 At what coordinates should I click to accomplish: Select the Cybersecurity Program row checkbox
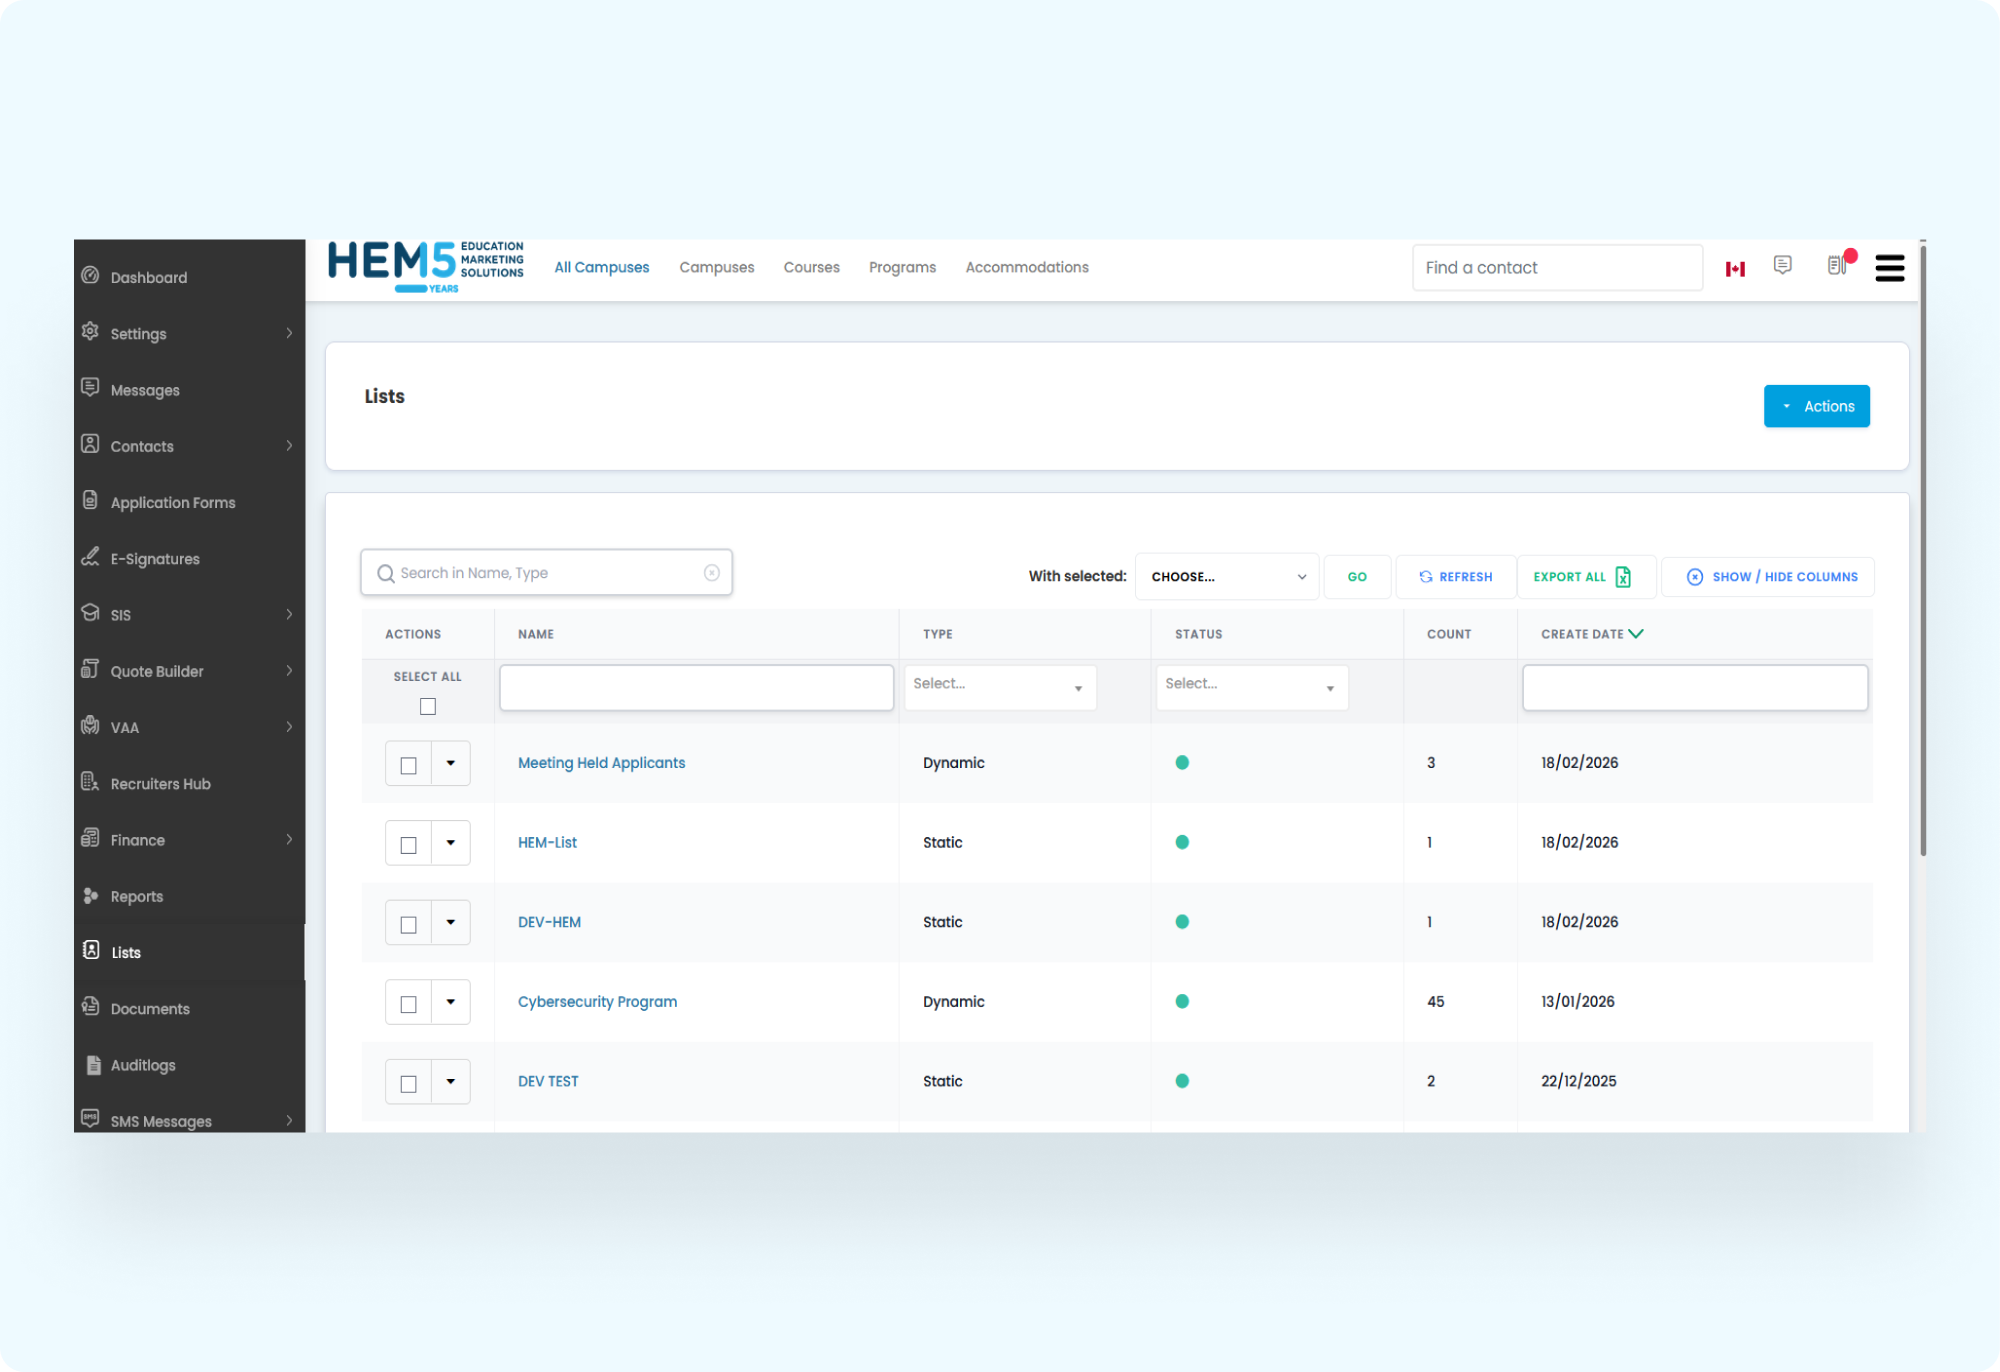pos(408,1004)
